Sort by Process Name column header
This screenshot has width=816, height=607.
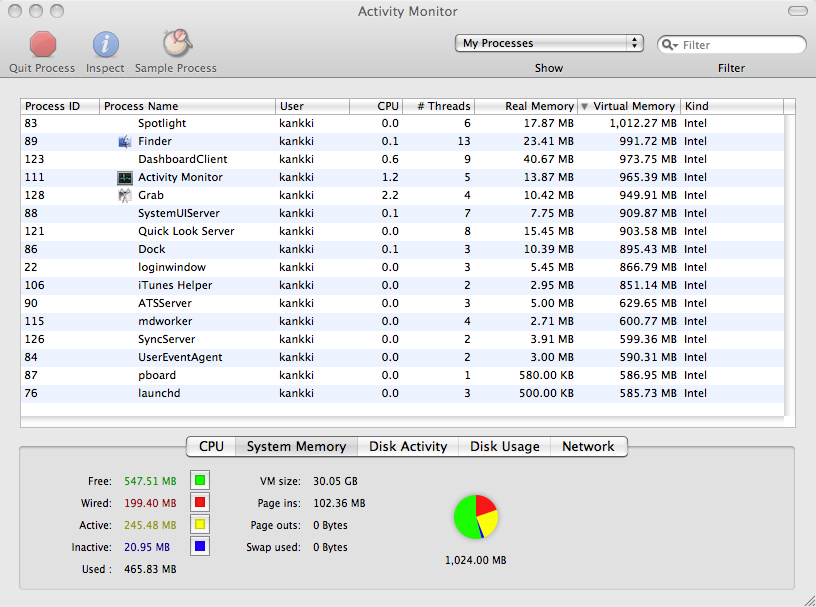tap(187, 106)
